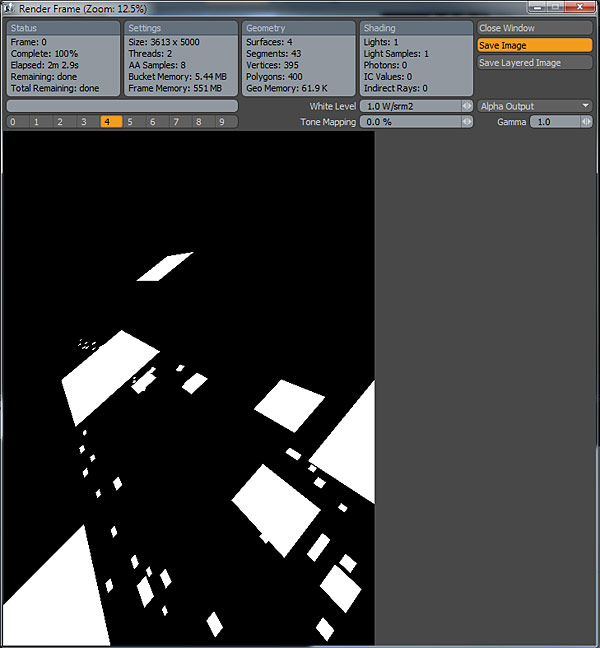Image resolution: width=600 pixels, height=648 pixels.
Task: Open the Alpha Output dropdown
Action: pyautogui.click(x=535, y=106)
